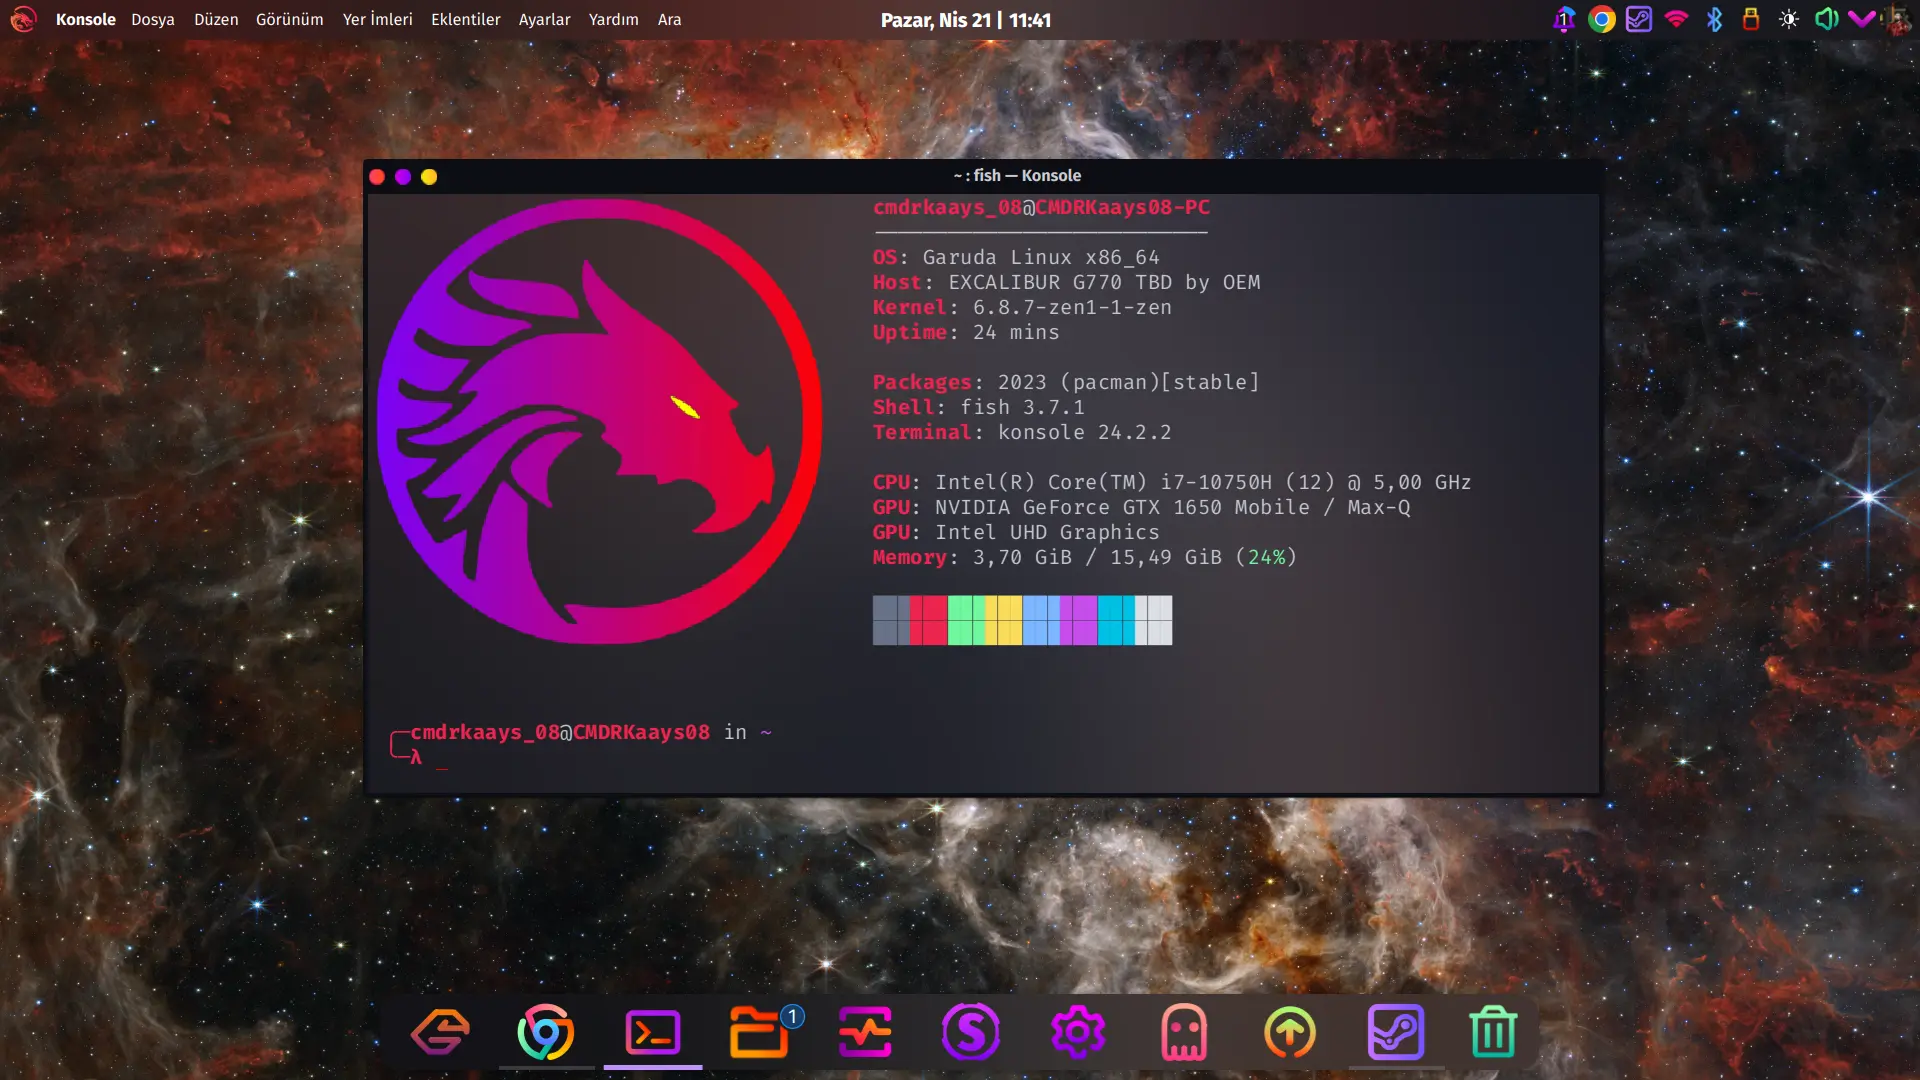Click the NVIDIA GeForce GTX 1650 GPU line
1920x1080 pixels.
pos(1142,508)
